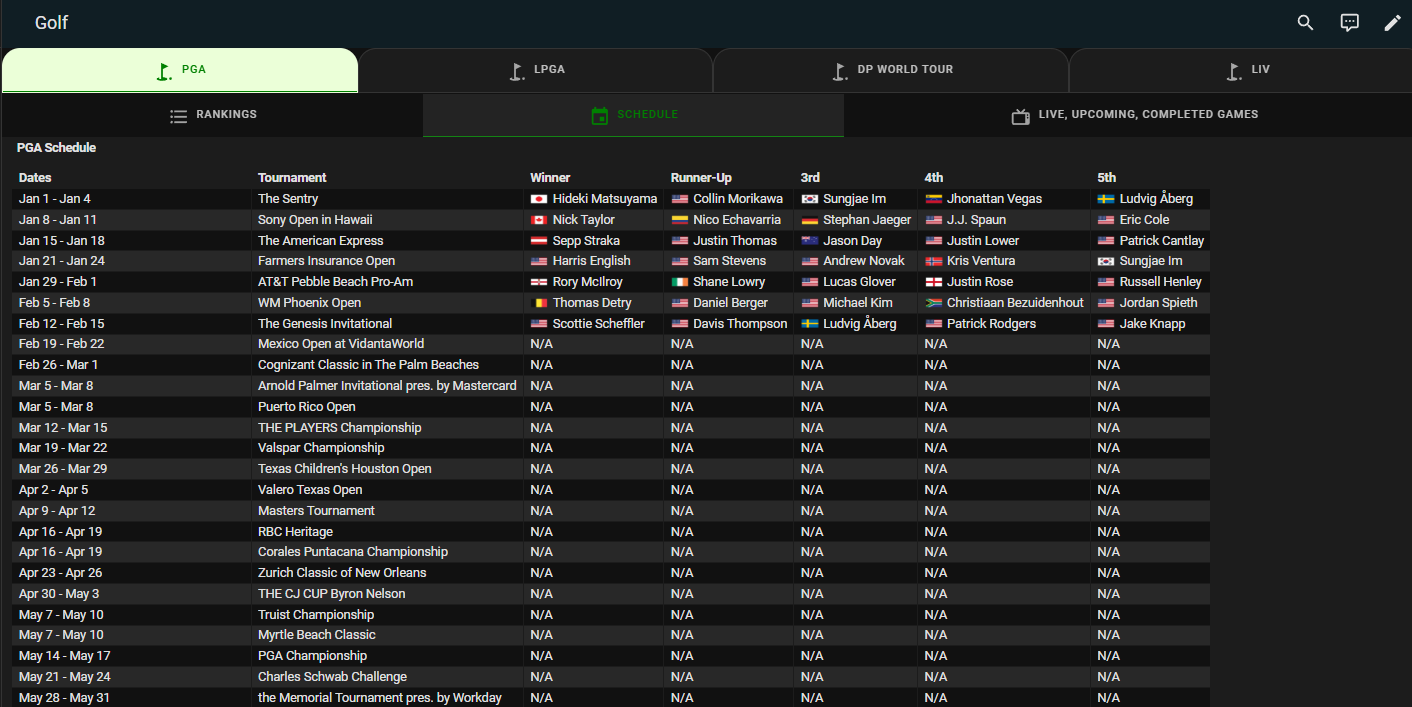Screen dimensions: 1412x707
Task: Switch to the LPGA tab
Action: tap(535, 70)
